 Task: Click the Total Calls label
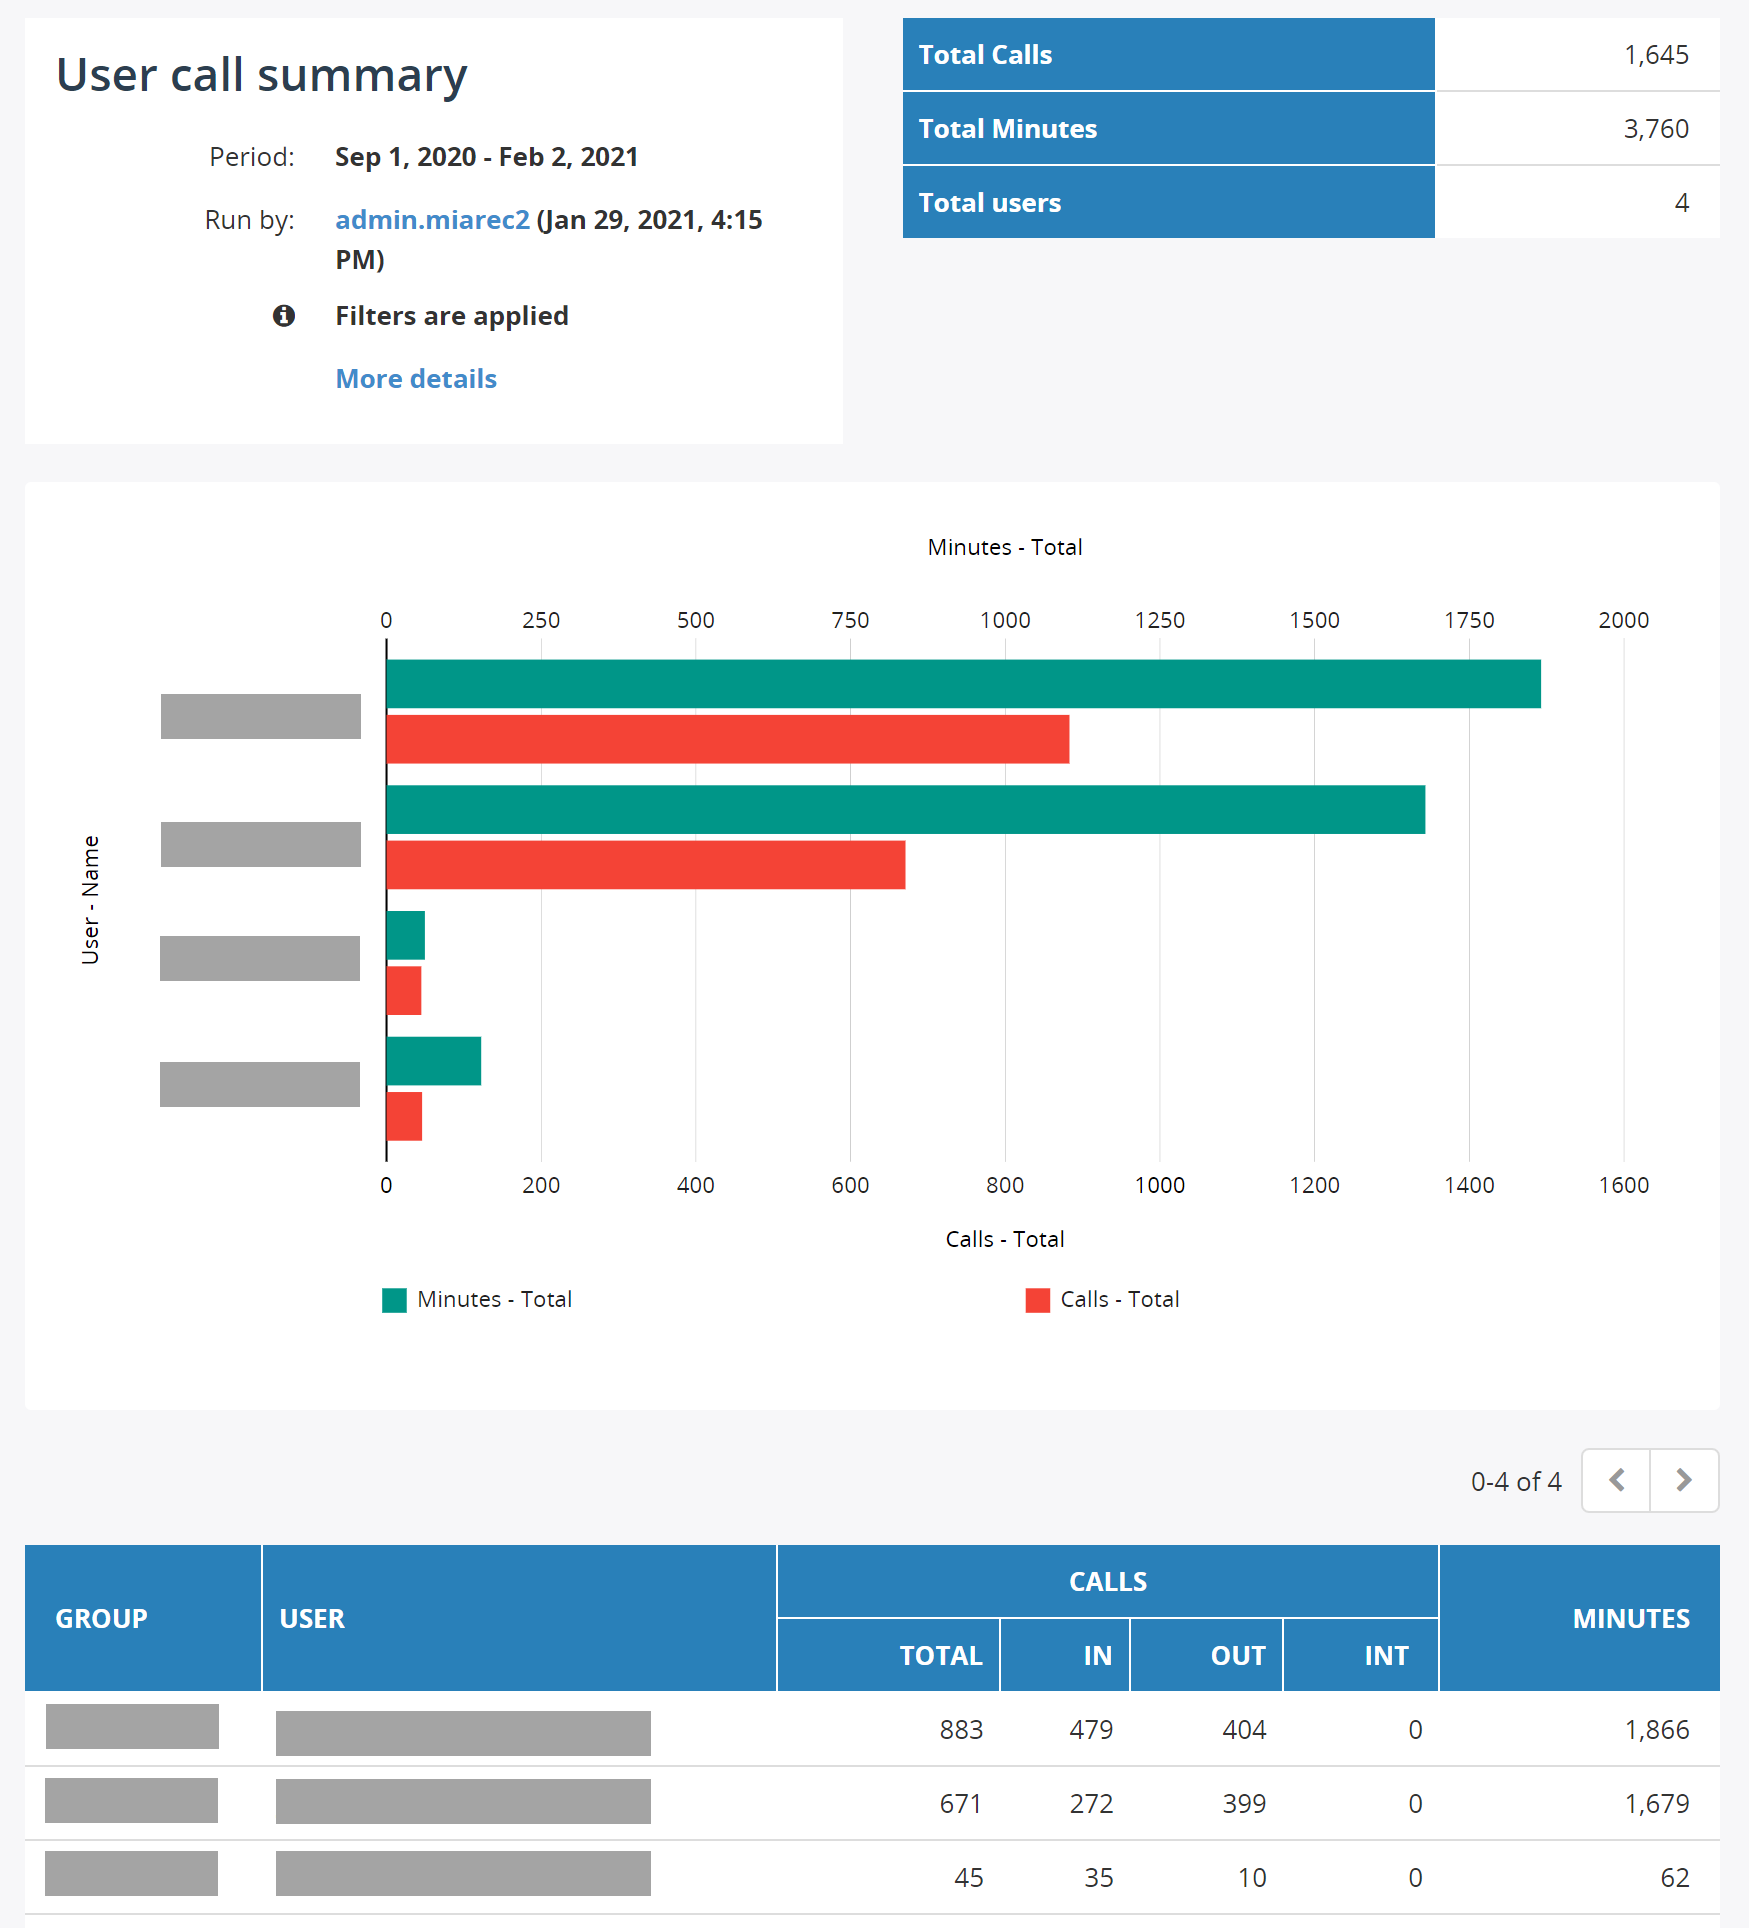pyautogui.click(x=985, y=55)
